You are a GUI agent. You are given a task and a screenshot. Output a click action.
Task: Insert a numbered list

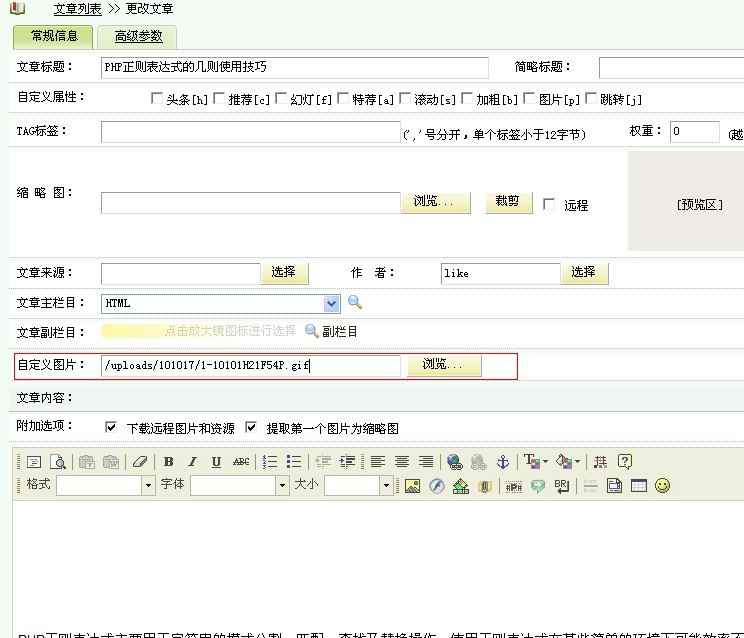(x=270, y=462)
